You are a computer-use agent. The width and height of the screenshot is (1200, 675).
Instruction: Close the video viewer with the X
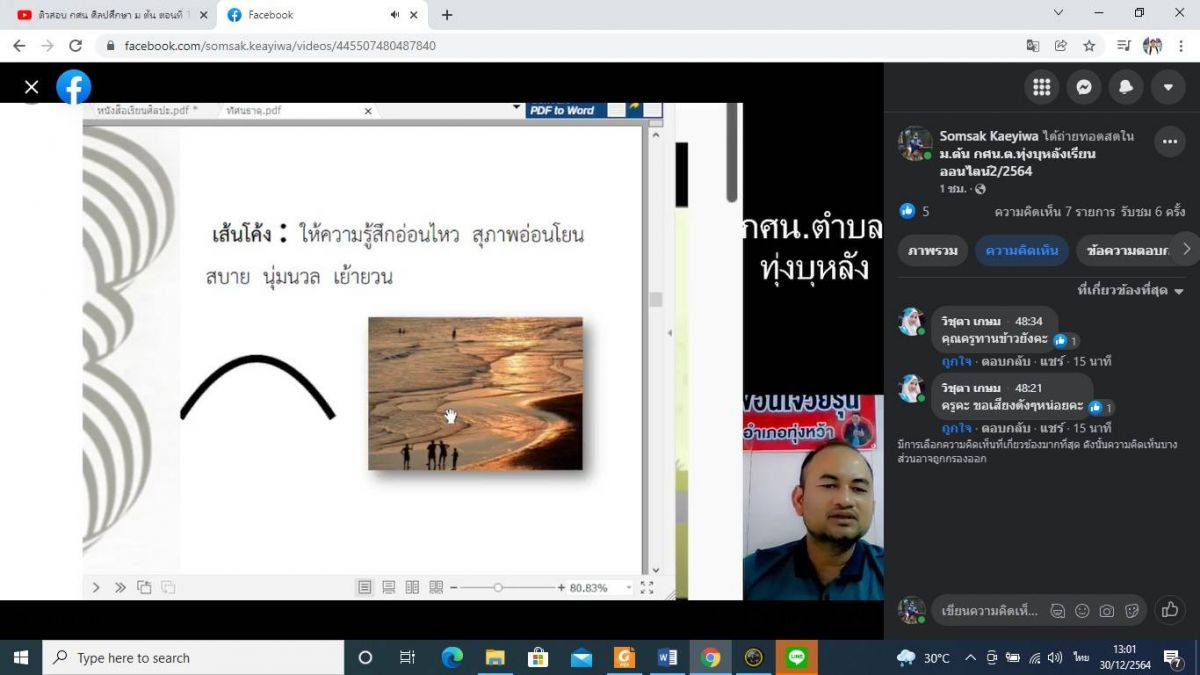31,87
